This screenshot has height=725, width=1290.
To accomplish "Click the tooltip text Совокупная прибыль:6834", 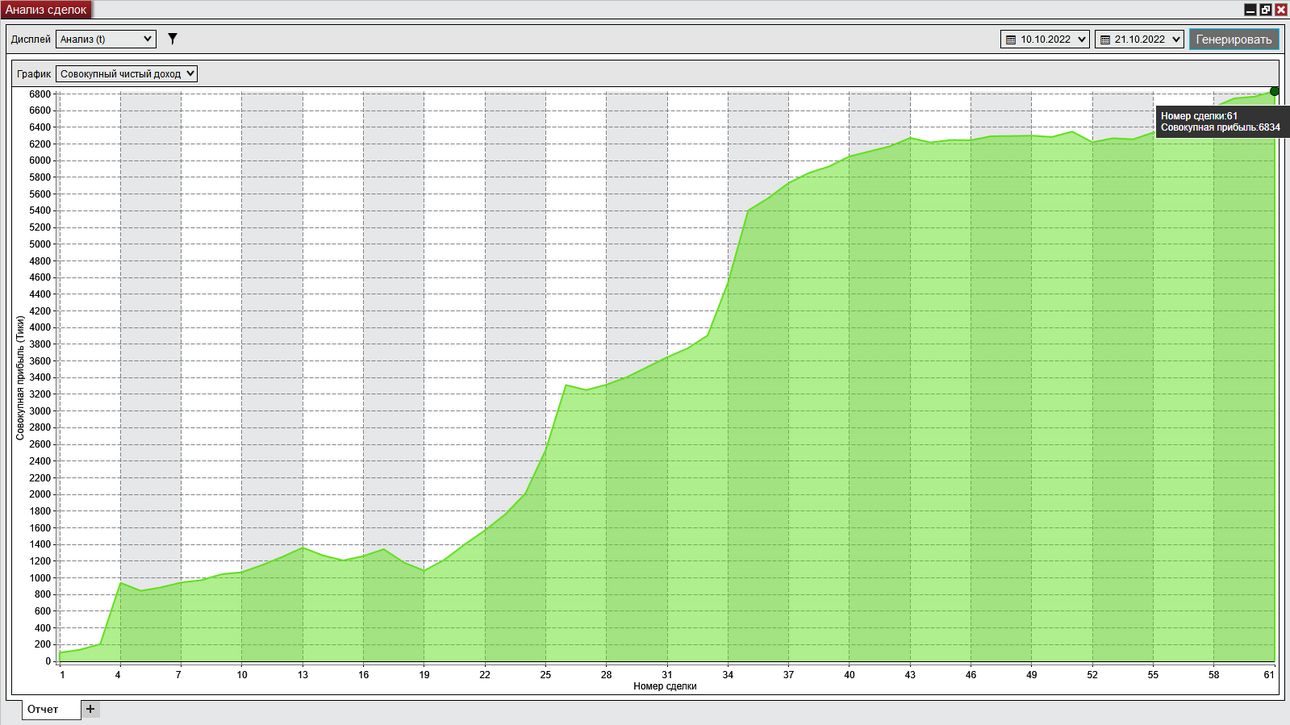I will (x=1220, y=128).
